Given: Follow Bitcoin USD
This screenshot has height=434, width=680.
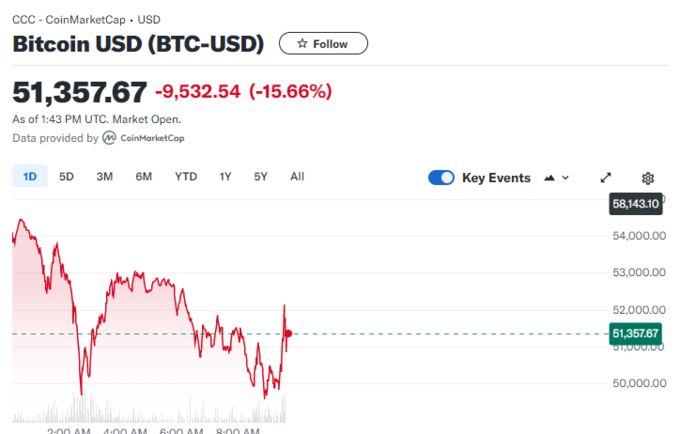Looking at the screenshot, I should click(x=323, y=44).
